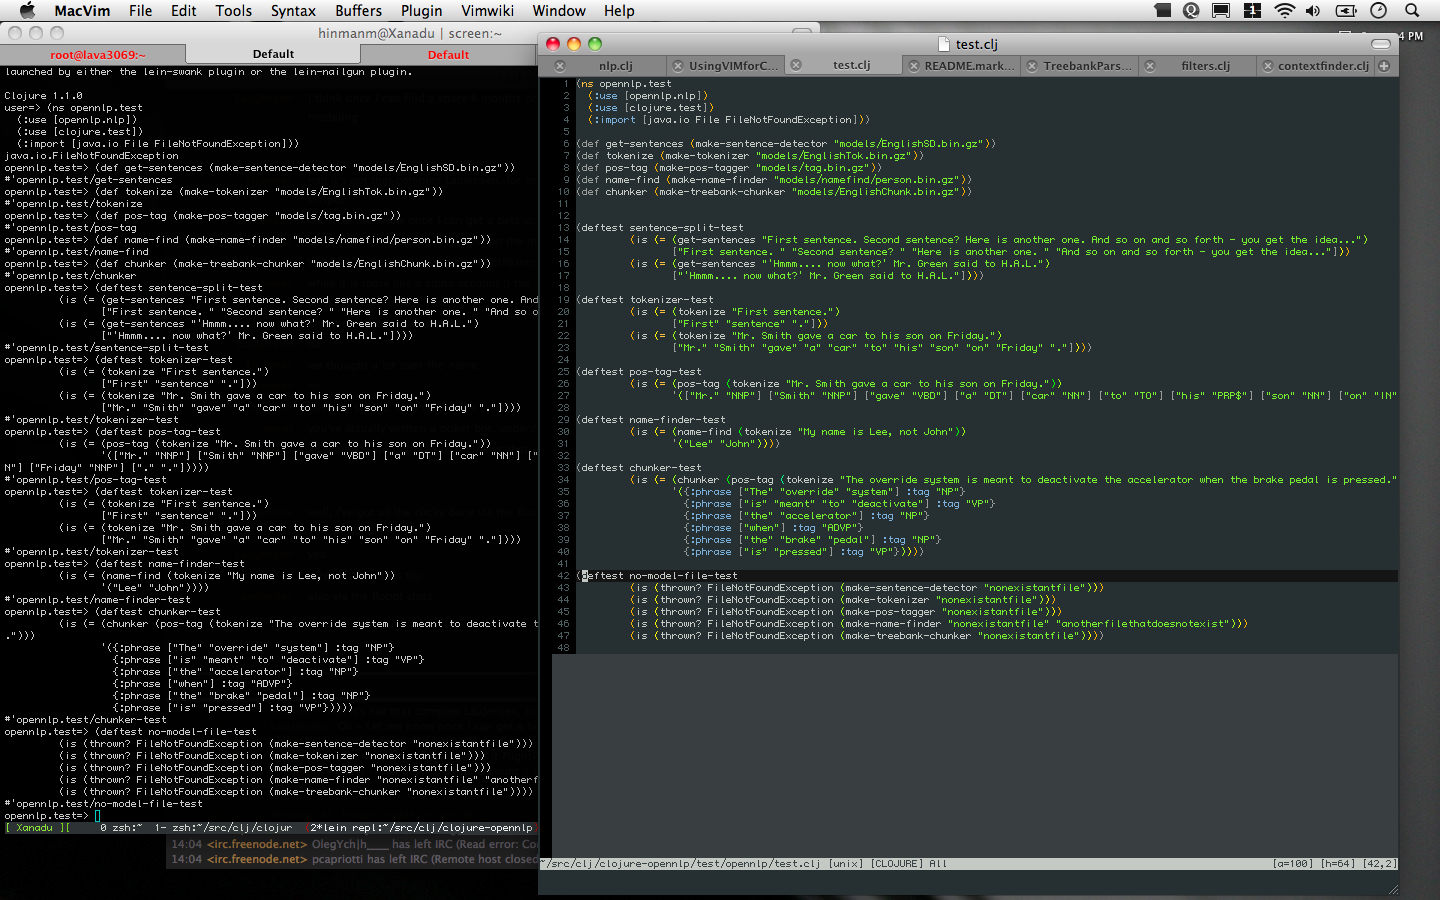Click first irc.freenode.net notification line
The width and height of the screenshot is (1440, 900).
[354, 844]
